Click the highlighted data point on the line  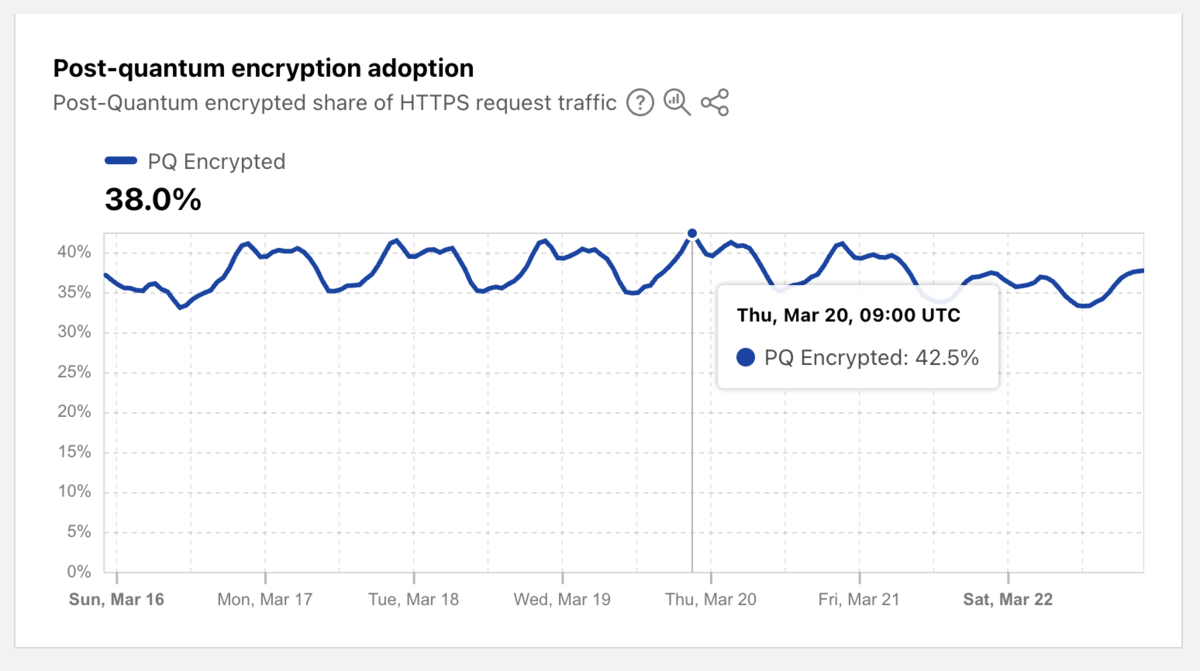pyautogui.click(x=692, y=233)
